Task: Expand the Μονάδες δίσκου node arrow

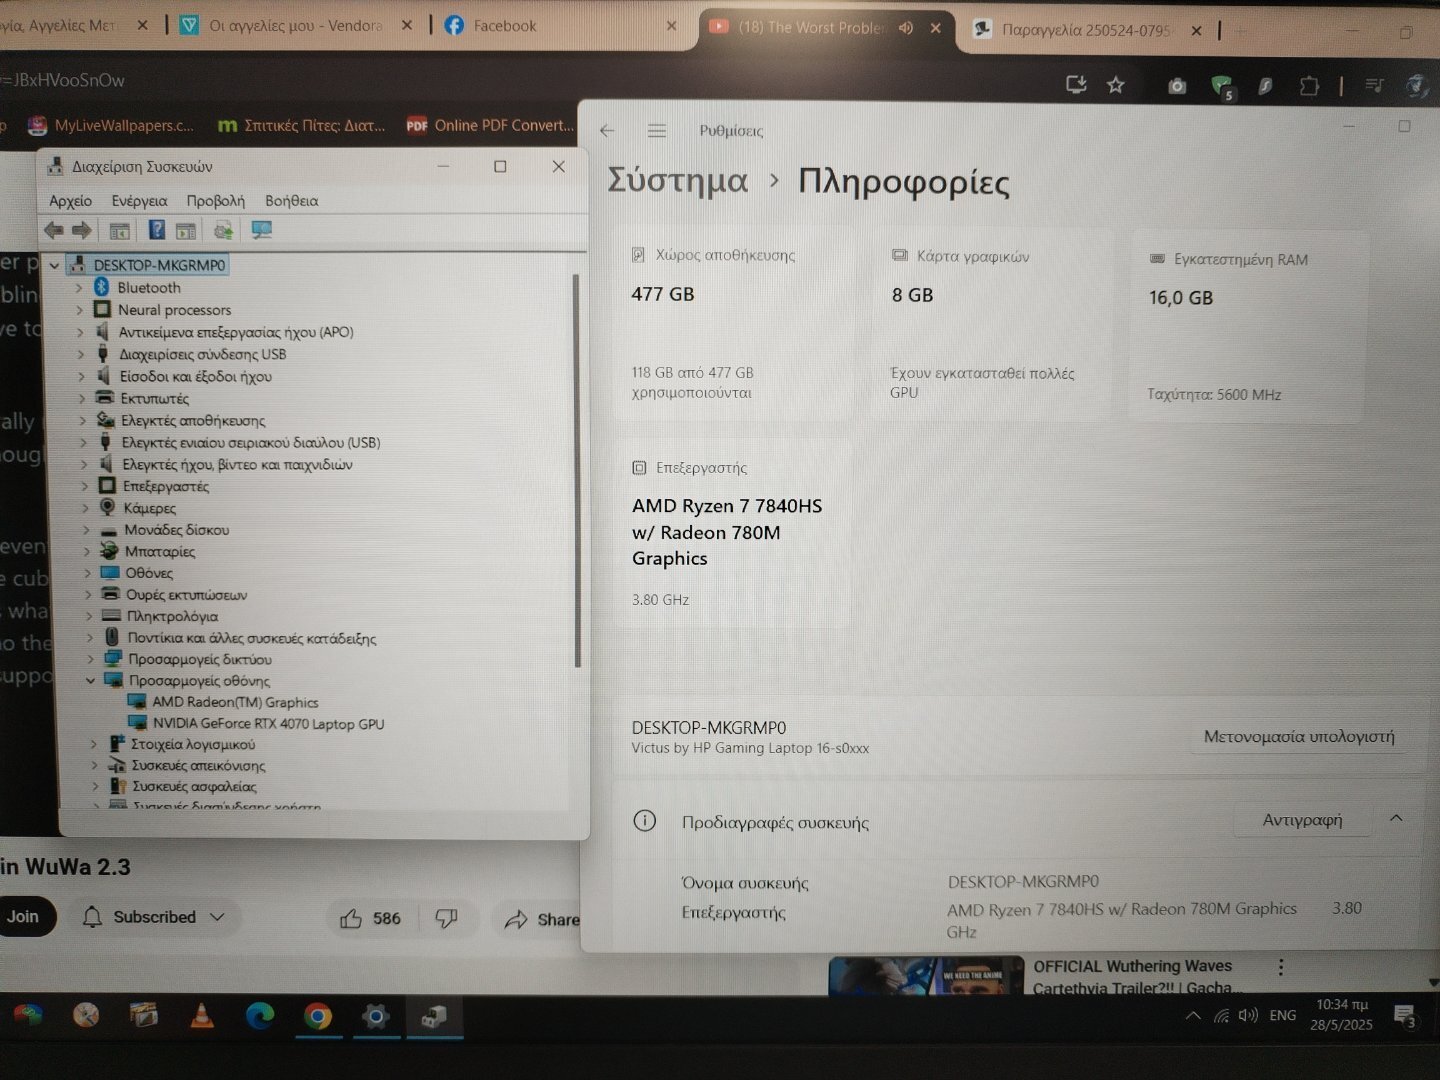Action: point(86,530)
